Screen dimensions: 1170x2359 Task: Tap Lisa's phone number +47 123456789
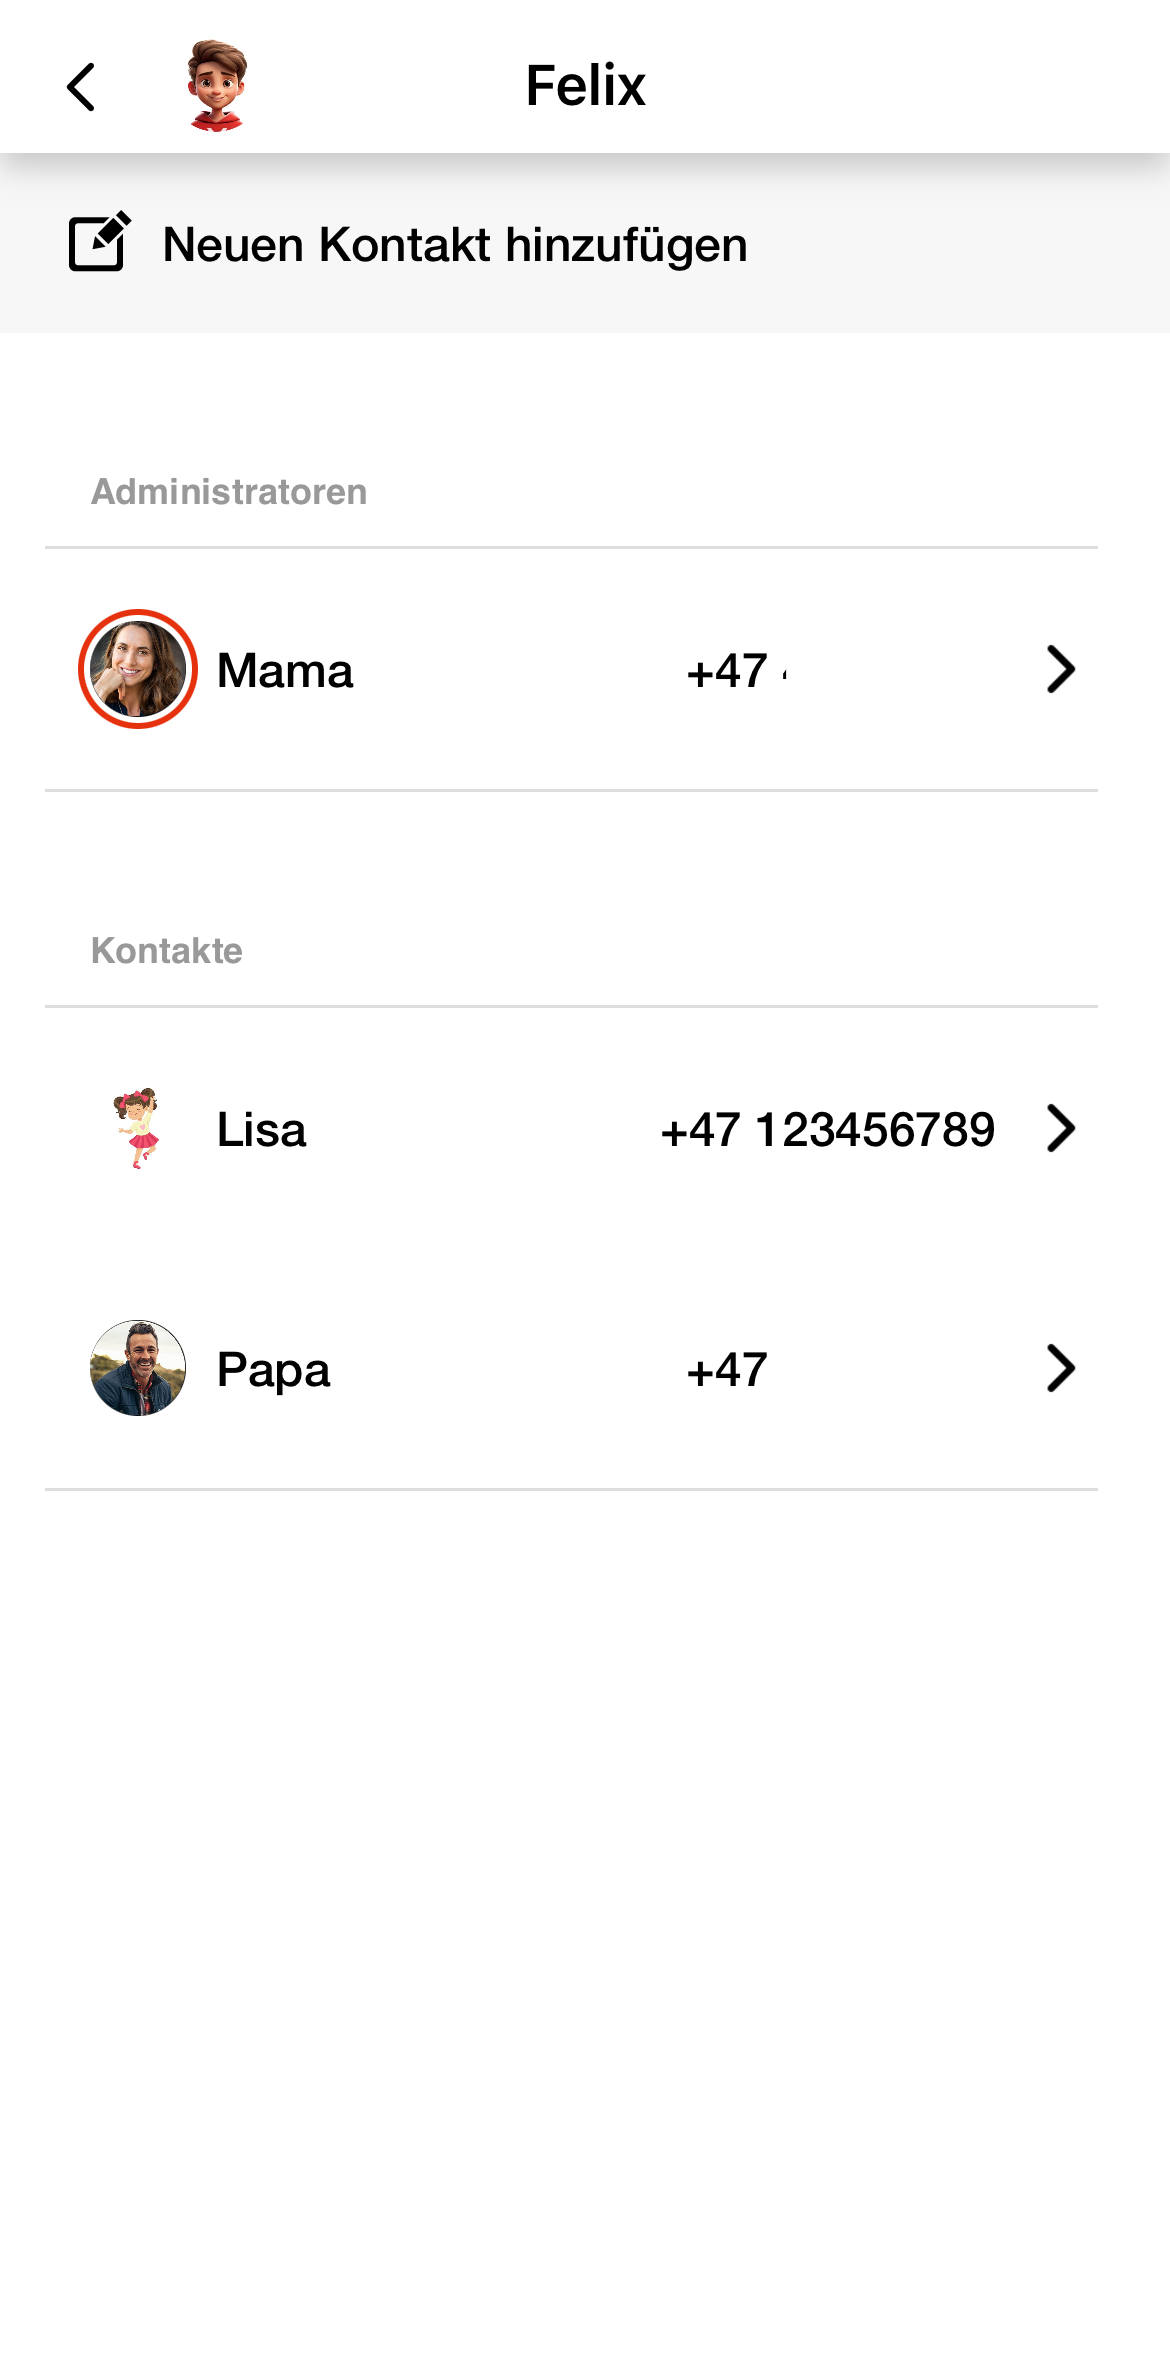click(828, 1129)
